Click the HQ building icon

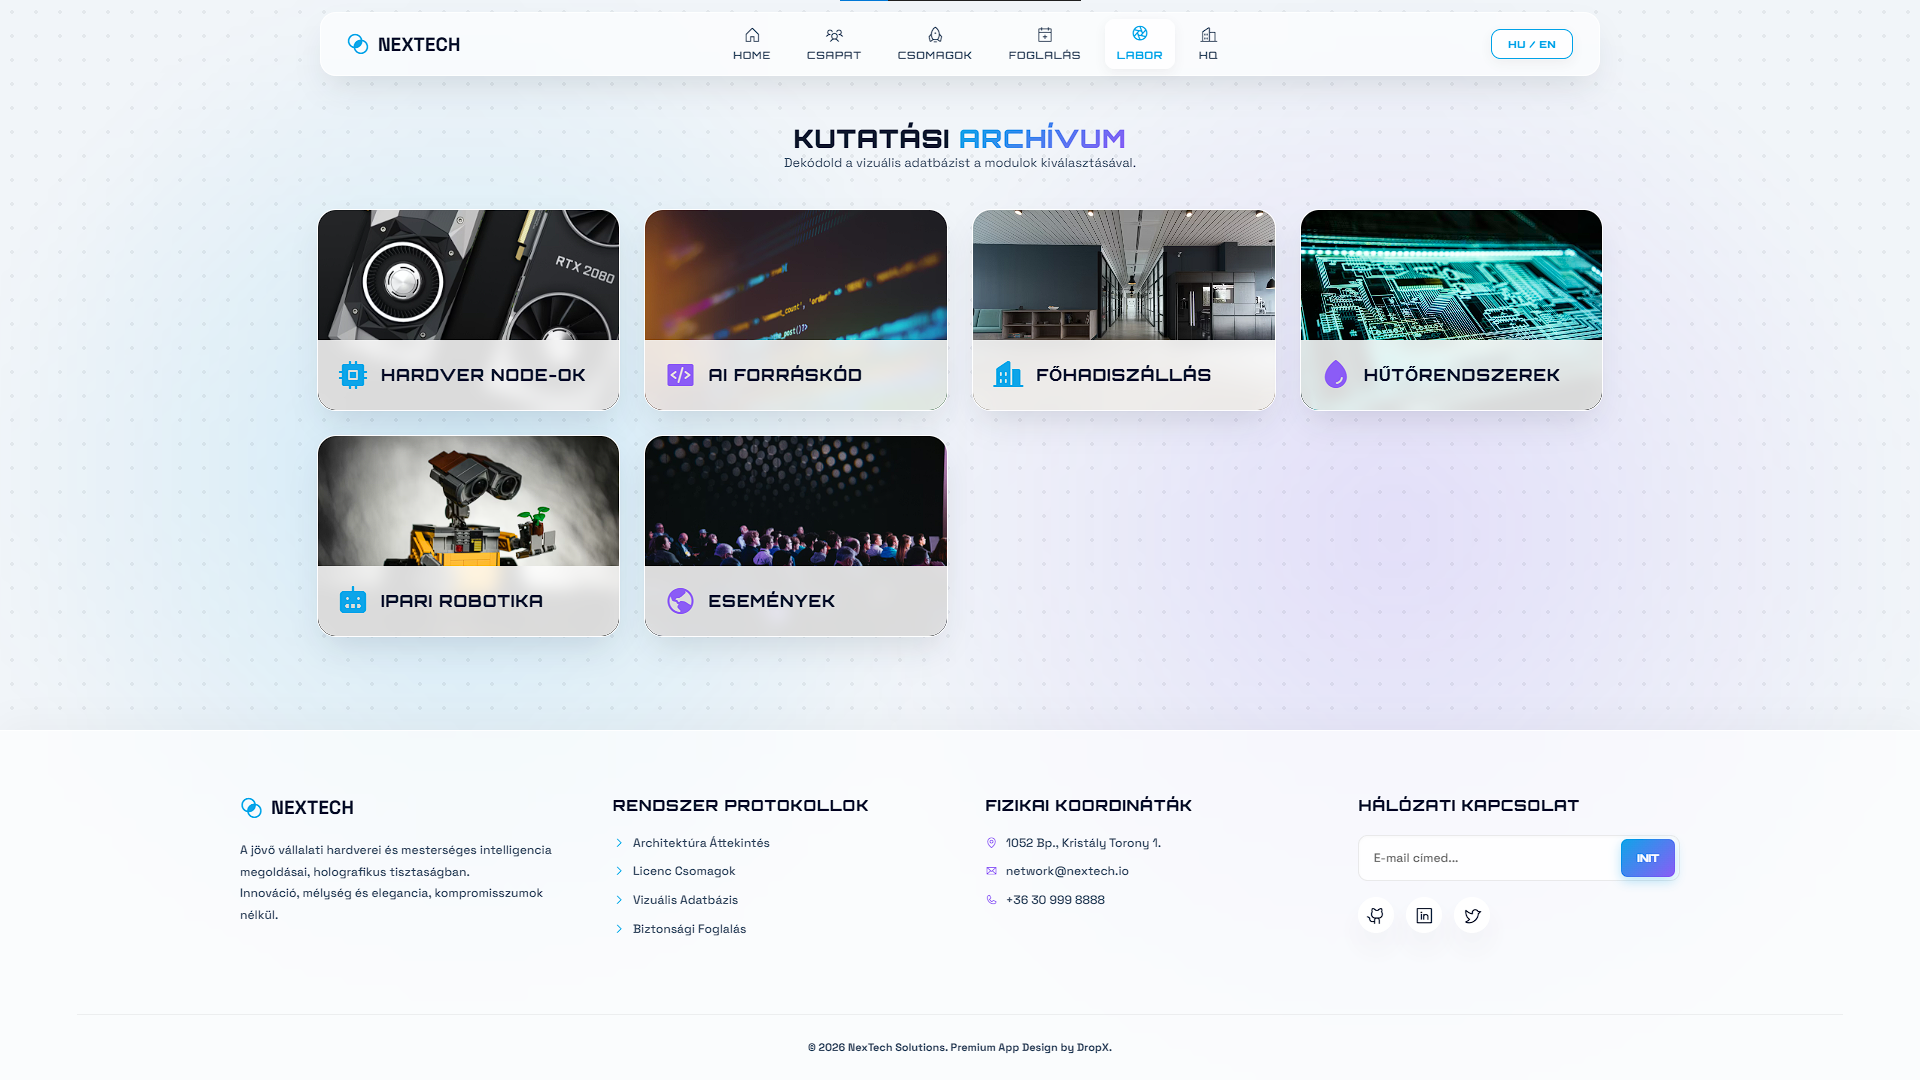point(1208,35)
